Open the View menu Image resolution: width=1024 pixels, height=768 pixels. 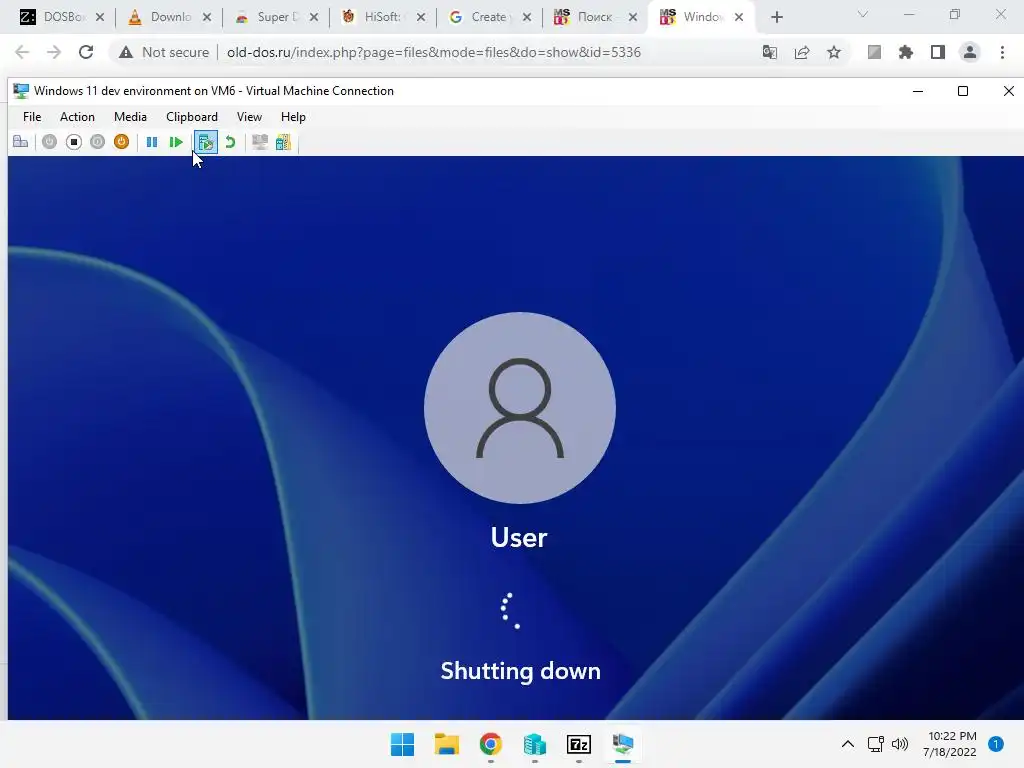click(x=249, y=117)
